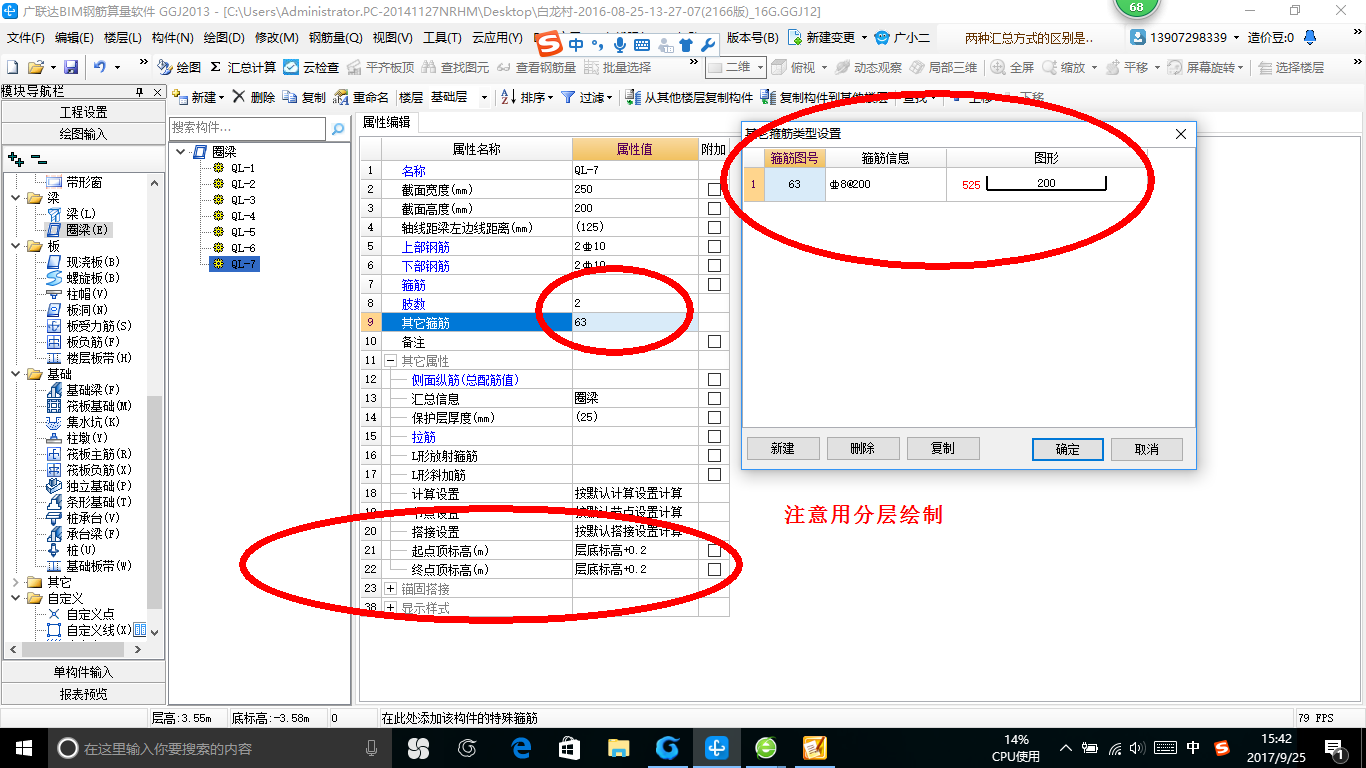This screenshot has width=1366, height=768.
Task: Open the 基础层 floor dropdown
Action: (484, 98)
